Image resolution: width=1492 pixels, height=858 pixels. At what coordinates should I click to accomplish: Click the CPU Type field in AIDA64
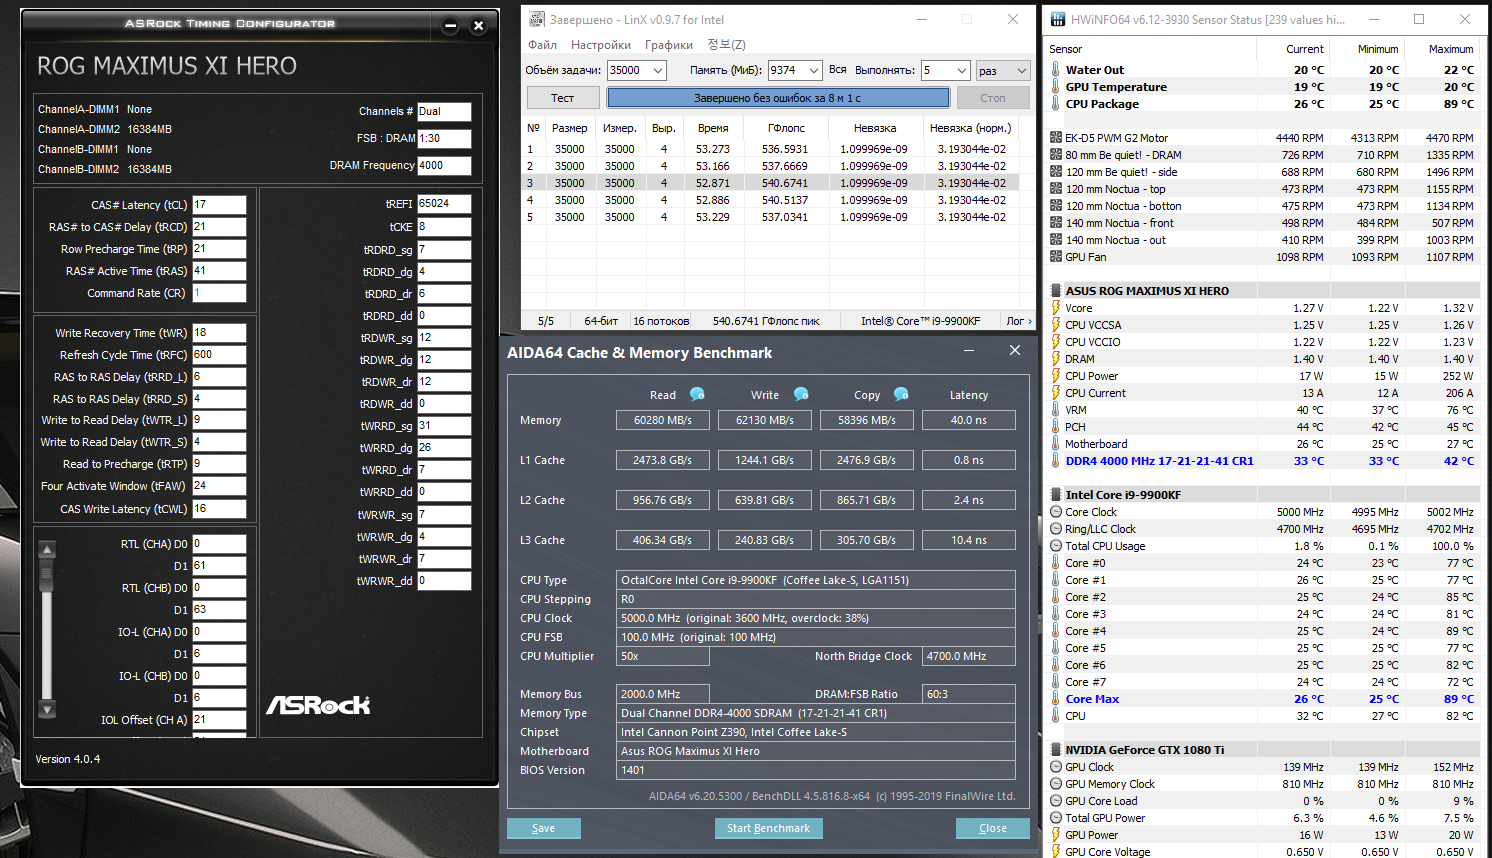(815, 580)
